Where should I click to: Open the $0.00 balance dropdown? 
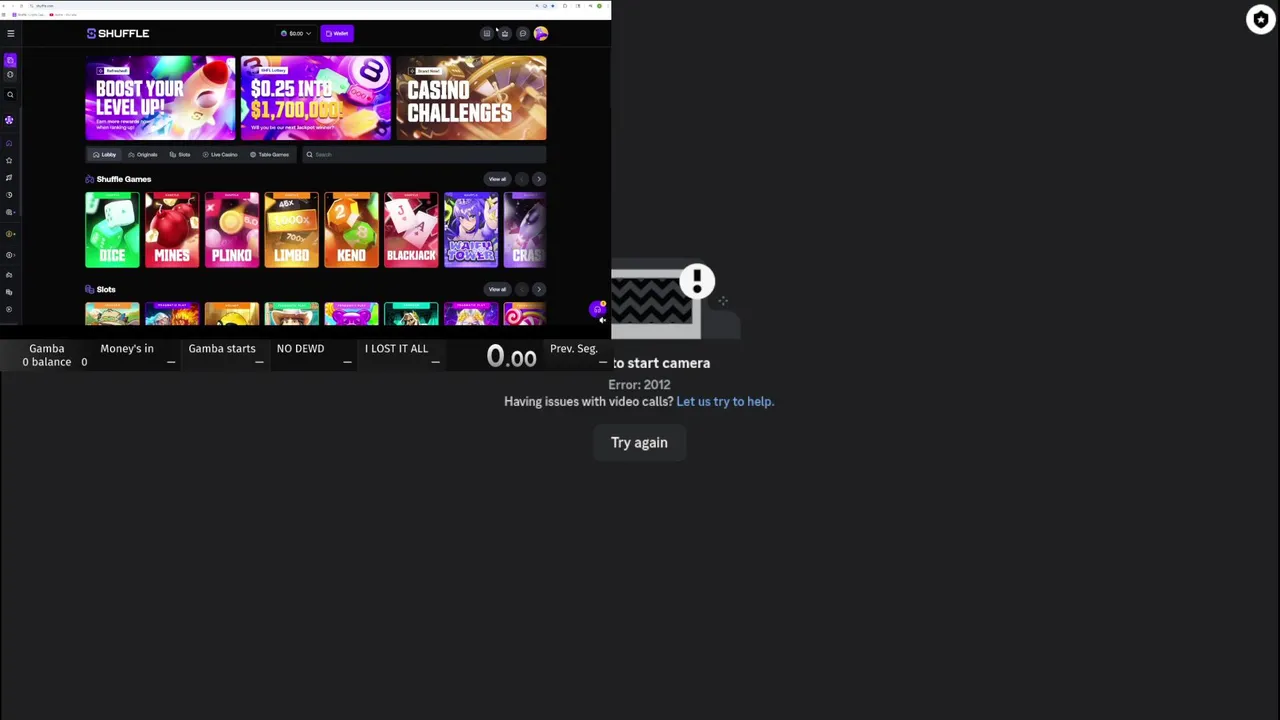pos(296,33)
